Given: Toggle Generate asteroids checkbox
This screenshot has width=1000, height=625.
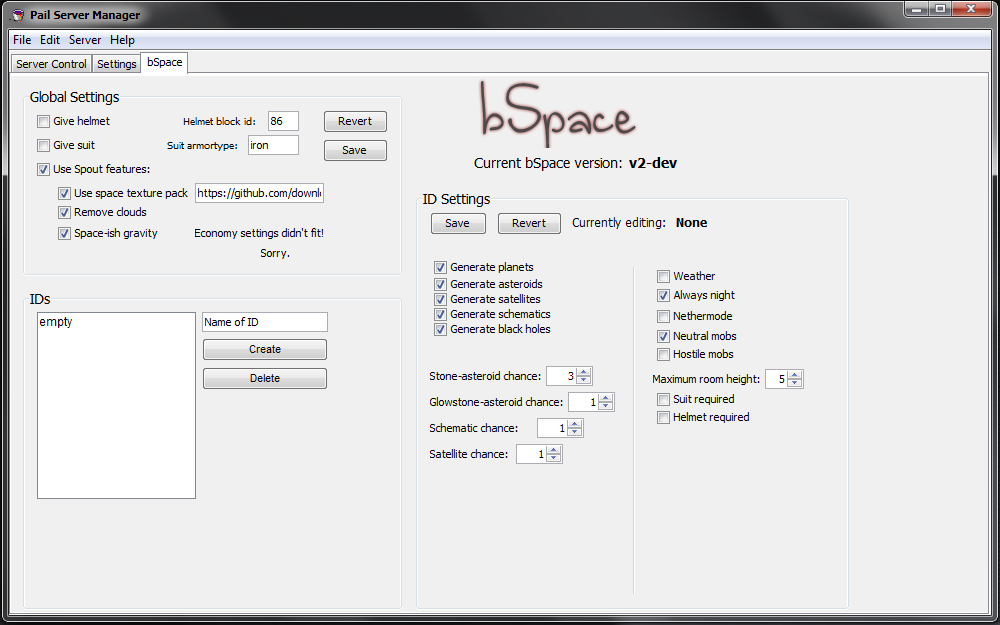Looking at the screenshot, I should click(440, 284).
